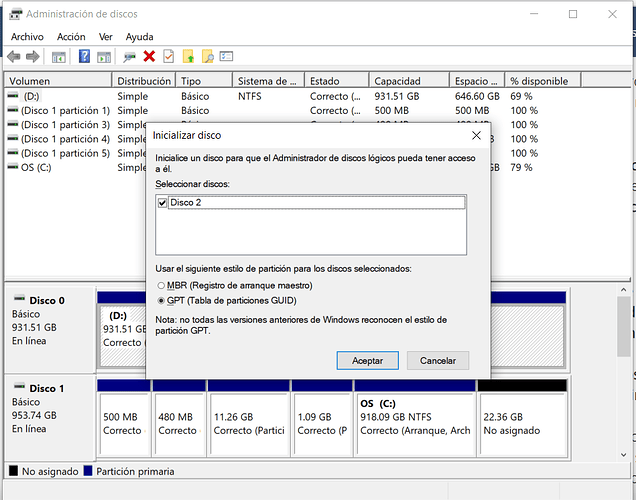Select the 22.36 GB unallocated space block
Screen dimensions: 636x500
pos(523,424)
